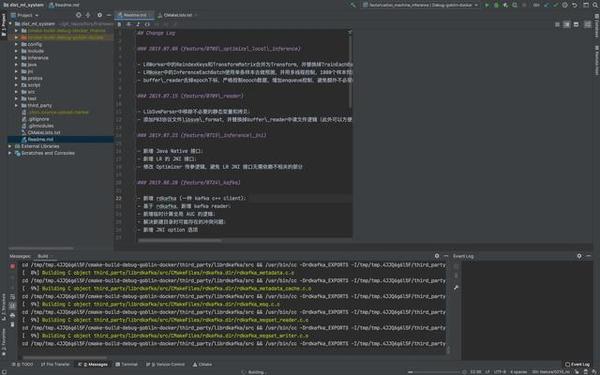Expand Scratches and Consoles node
Viewport: 600px width, 375px height.
pos(10,153)
